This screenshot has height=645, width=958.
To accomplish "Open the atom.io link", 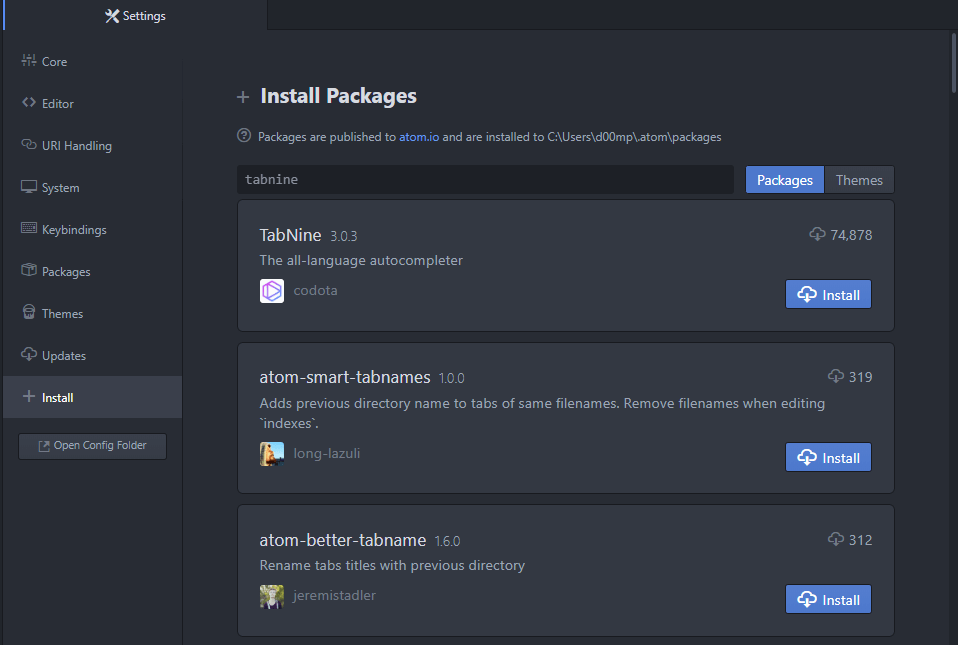I will tap(419, 137).
